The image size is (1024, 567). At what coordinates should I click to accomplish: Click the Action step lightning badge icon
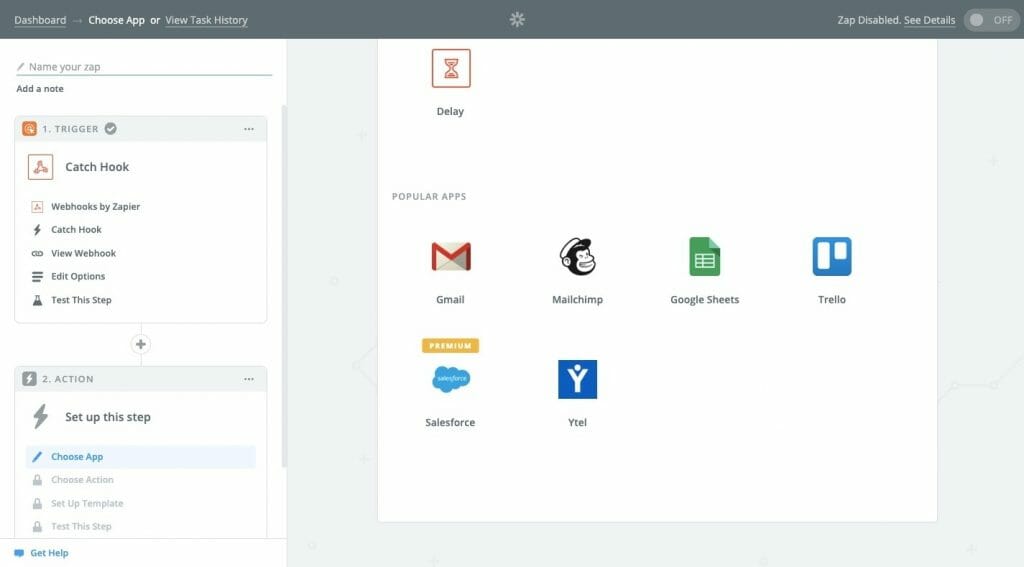[29, 379]
